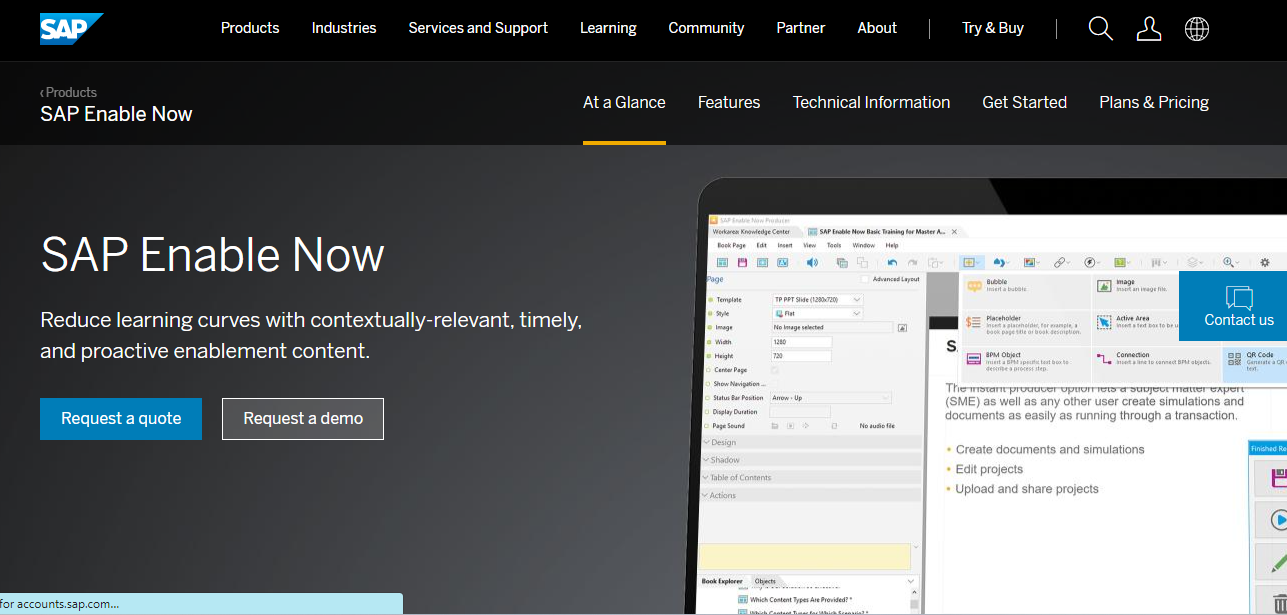Click the redo arrow in Producer toolbar
Image resolution: width=1287 pixels, height=615 pixels.
pos(913,262)
